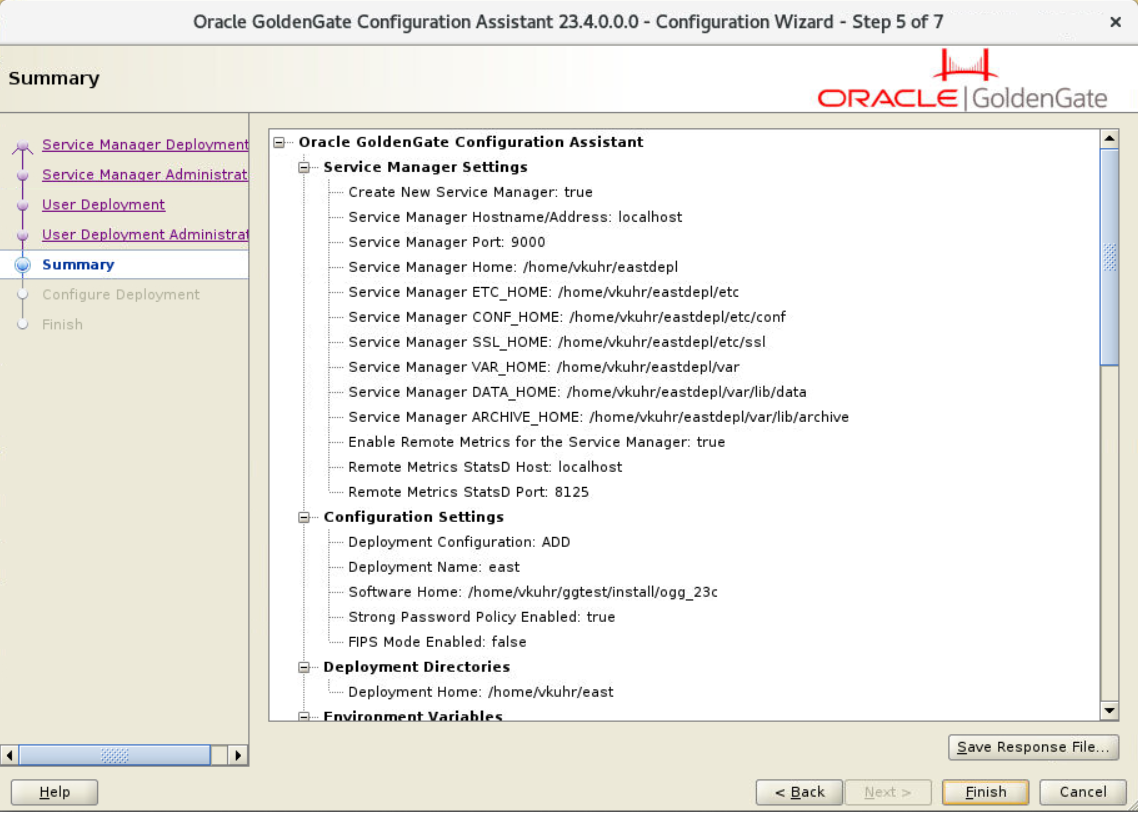Click the Finish step label in sidebar
The height and width of the screenshot is (815, 1138).
click(x=62, y=324)
